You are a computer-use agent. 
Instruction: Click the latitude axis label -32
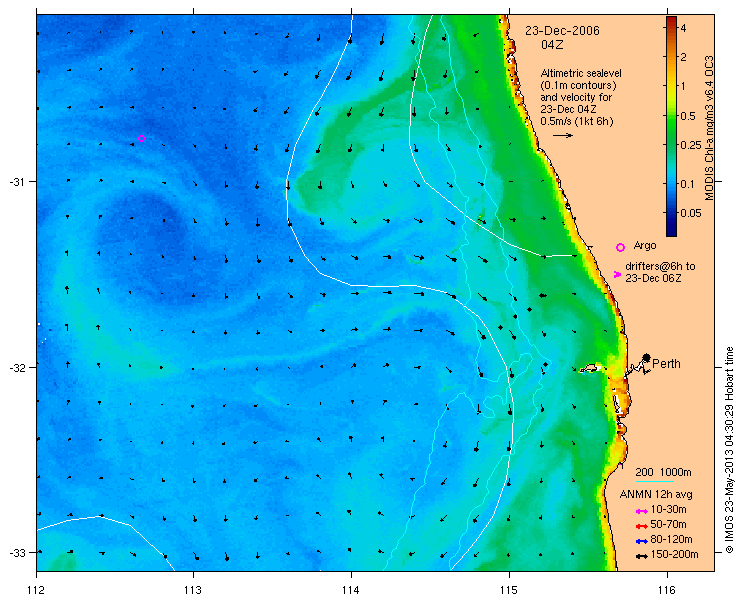pyautogui.click(x=18, y=367)
